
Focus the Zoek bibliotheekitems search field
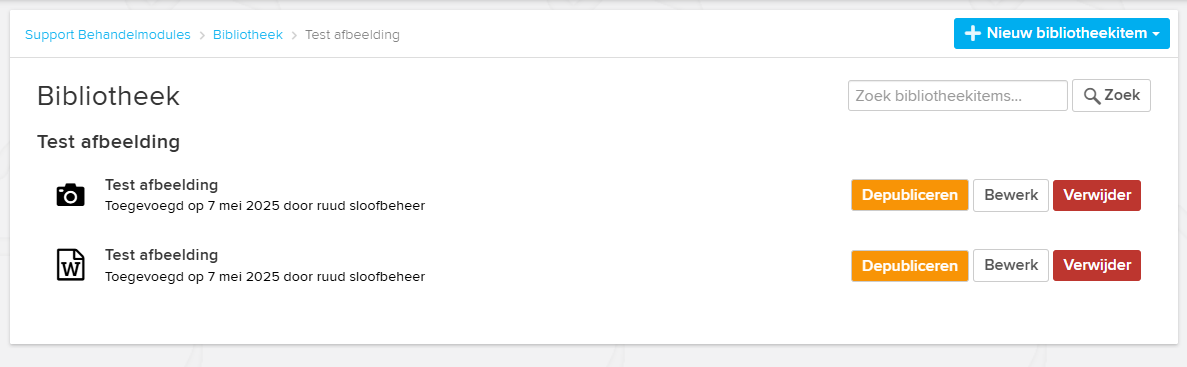tap(958, 96)
